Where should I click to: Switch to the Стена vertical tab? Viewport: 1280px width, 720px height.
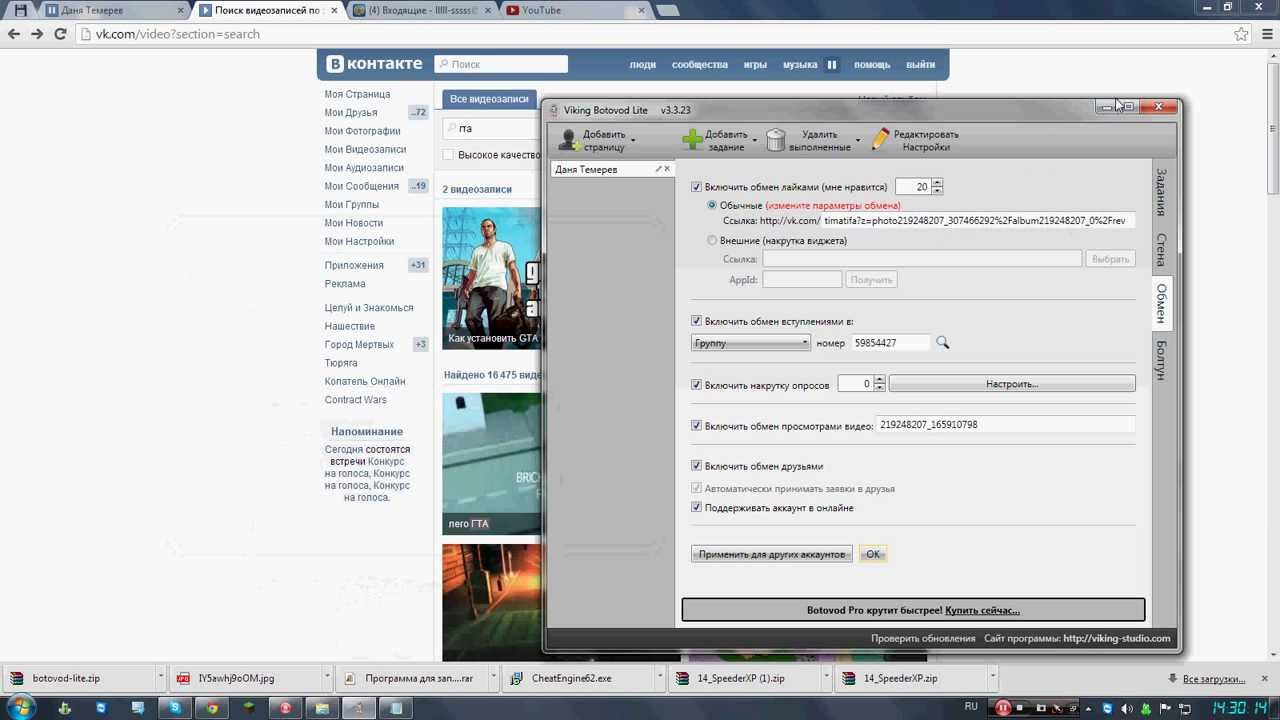1161,250
